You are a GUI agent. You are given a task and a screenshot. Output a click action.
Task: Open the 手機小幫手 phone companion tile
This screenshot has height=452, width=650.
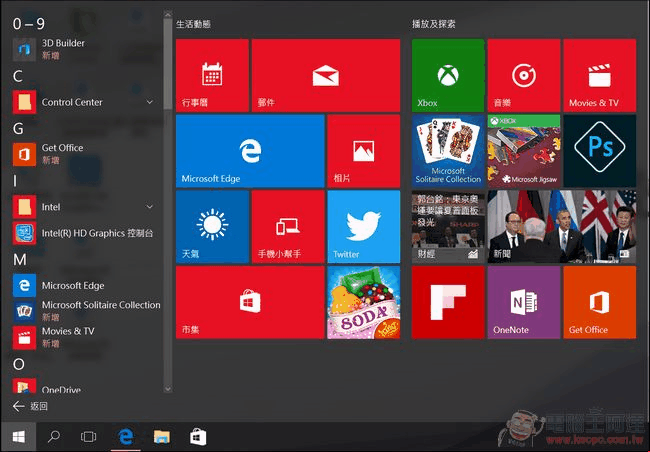tap(288, 226)
